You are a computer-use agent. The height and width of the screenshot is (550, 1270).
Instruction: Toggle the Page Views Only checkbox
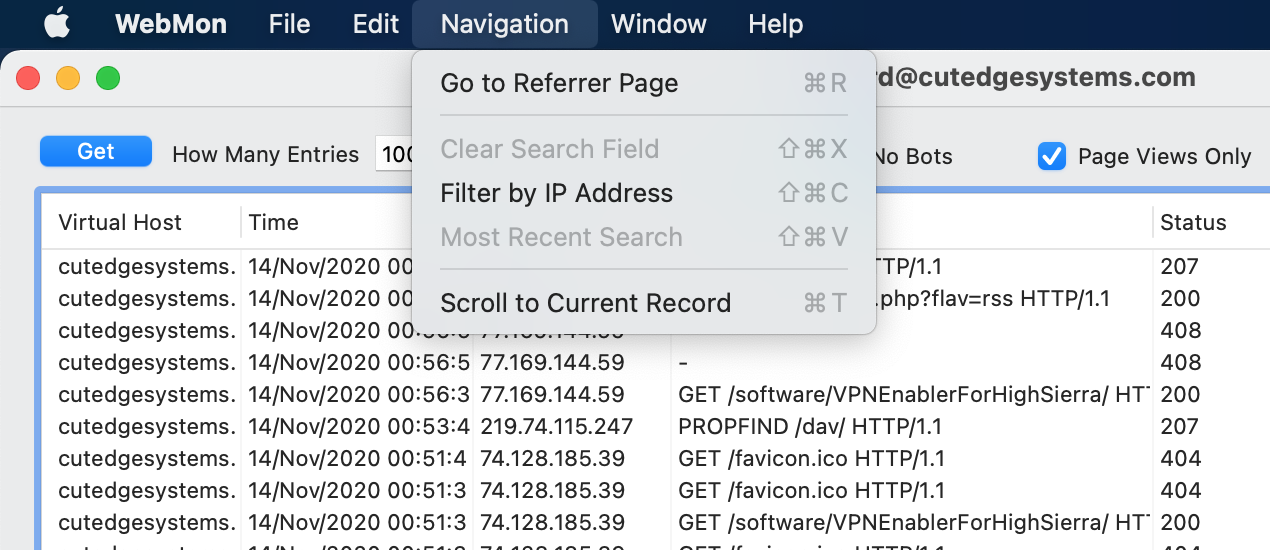click(x=1052, y=156)
